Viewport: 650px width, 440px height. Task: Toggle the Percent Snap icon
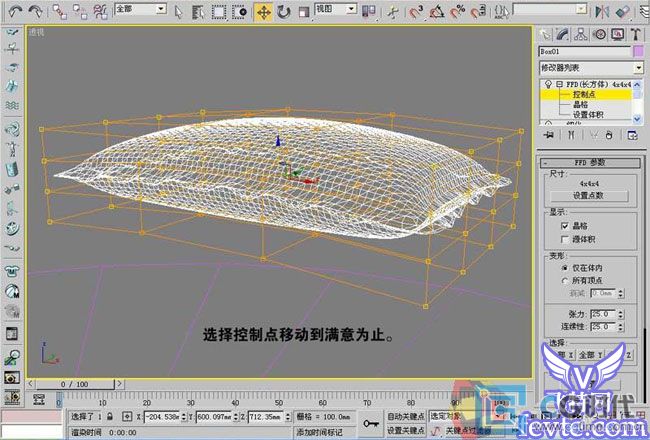point(457,12)
